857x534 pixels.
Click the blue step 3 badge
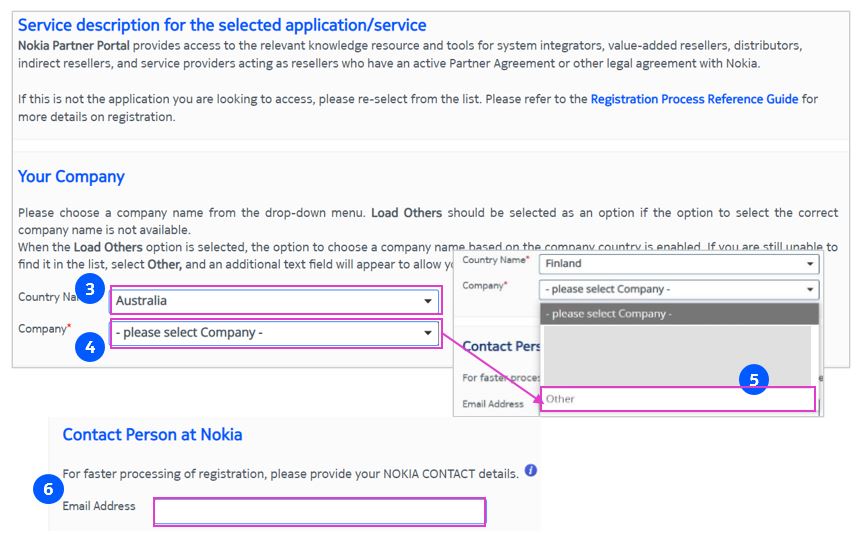pos(91,290)
